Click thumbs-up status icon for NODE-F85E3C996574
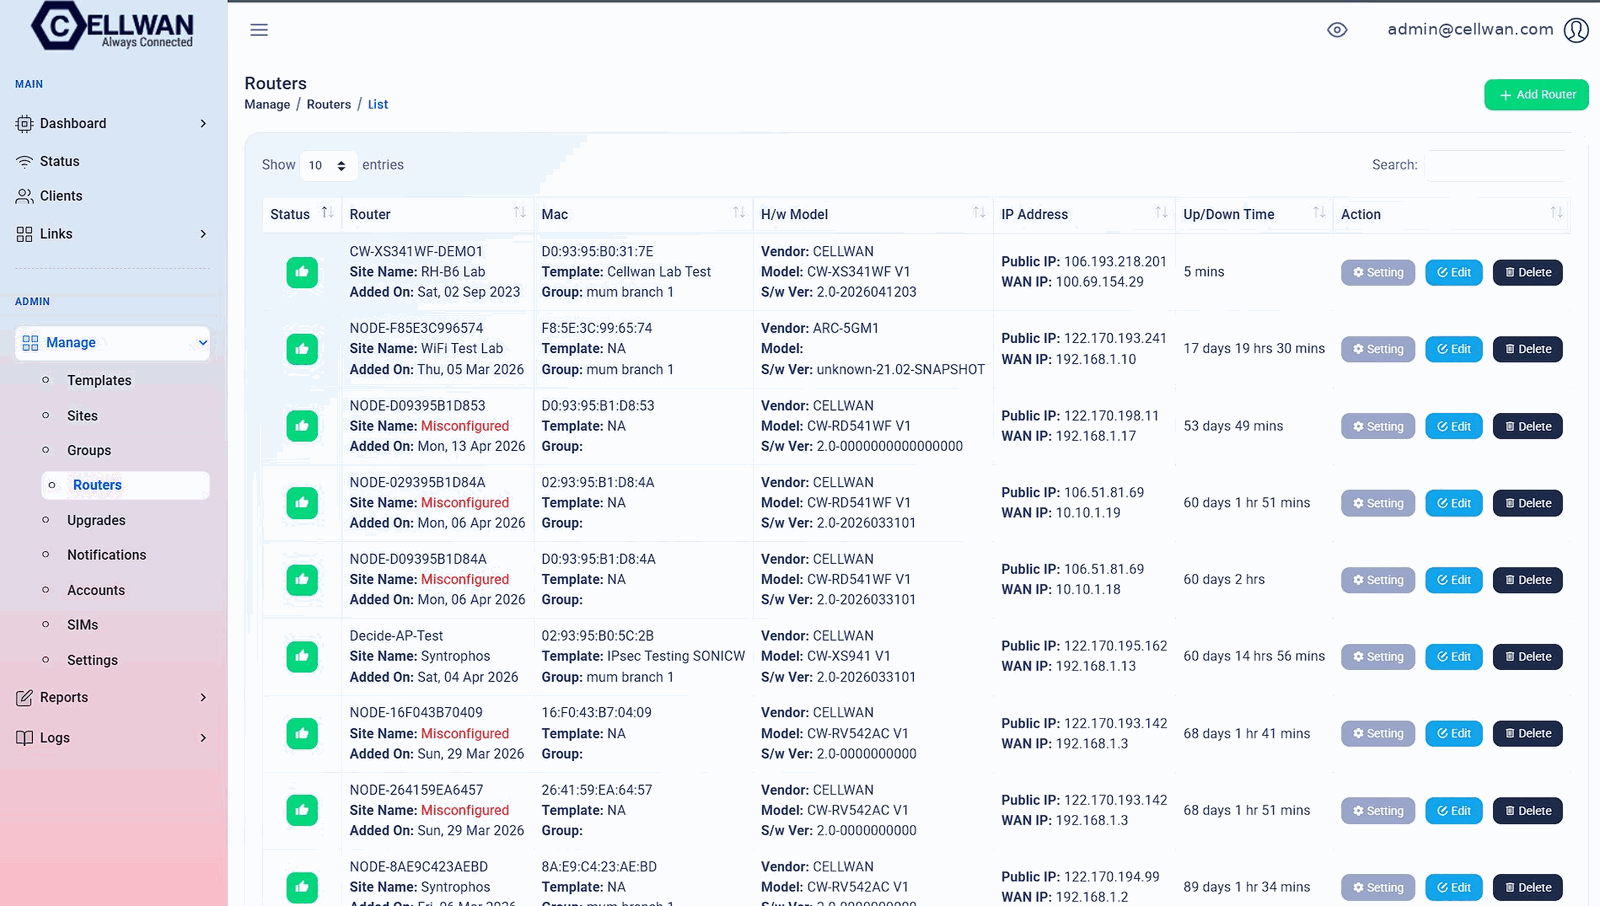The height and width of the screenshot is (906, 1600). tap(302, 349)
